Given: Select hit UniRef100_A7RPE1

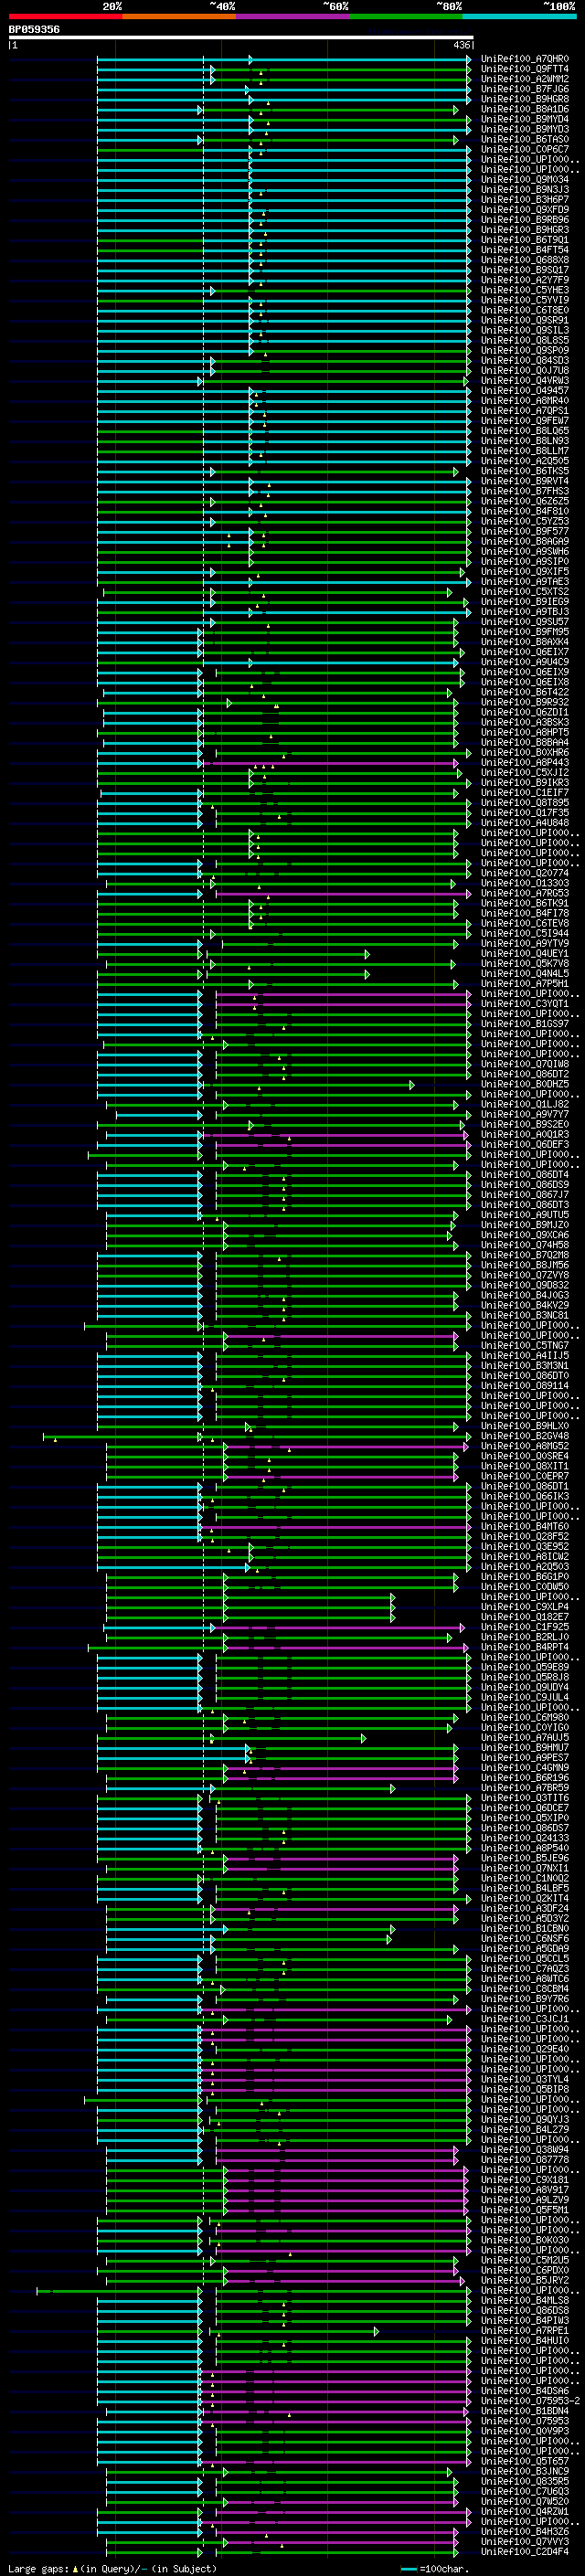Looking at the screenshot, I should tap(524, 2331).
